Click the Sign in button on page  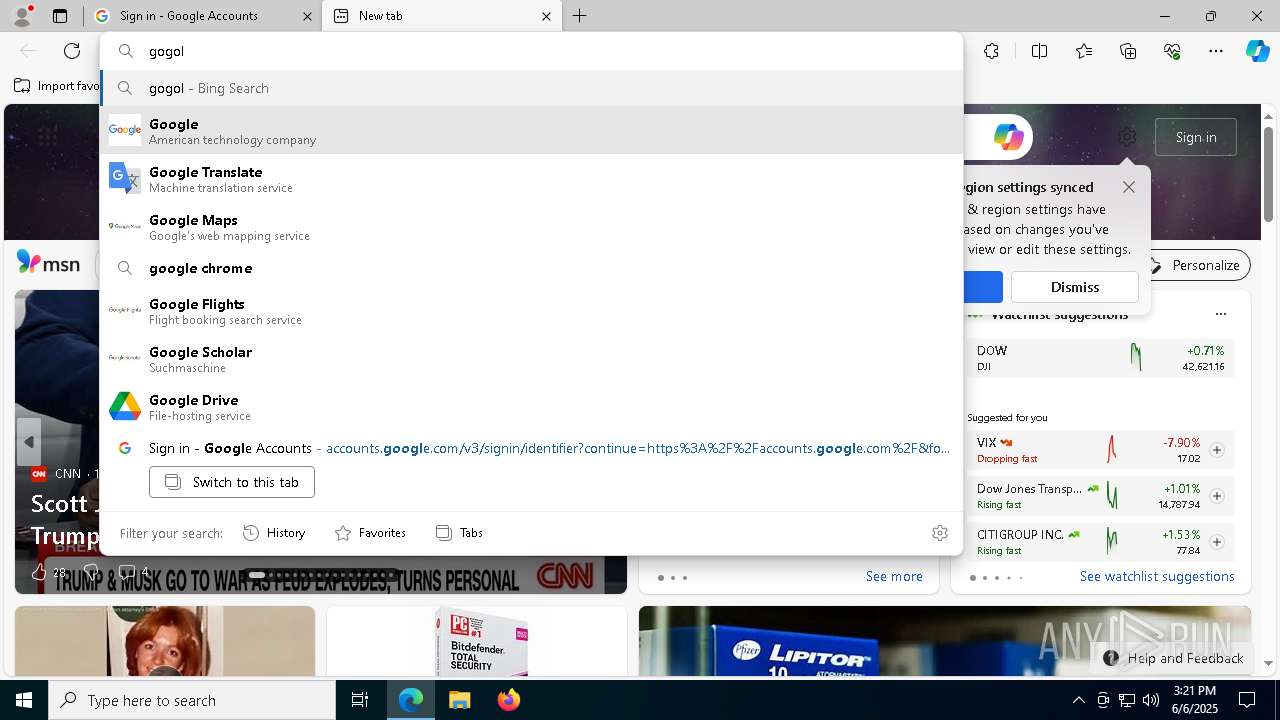[1196, 137]
